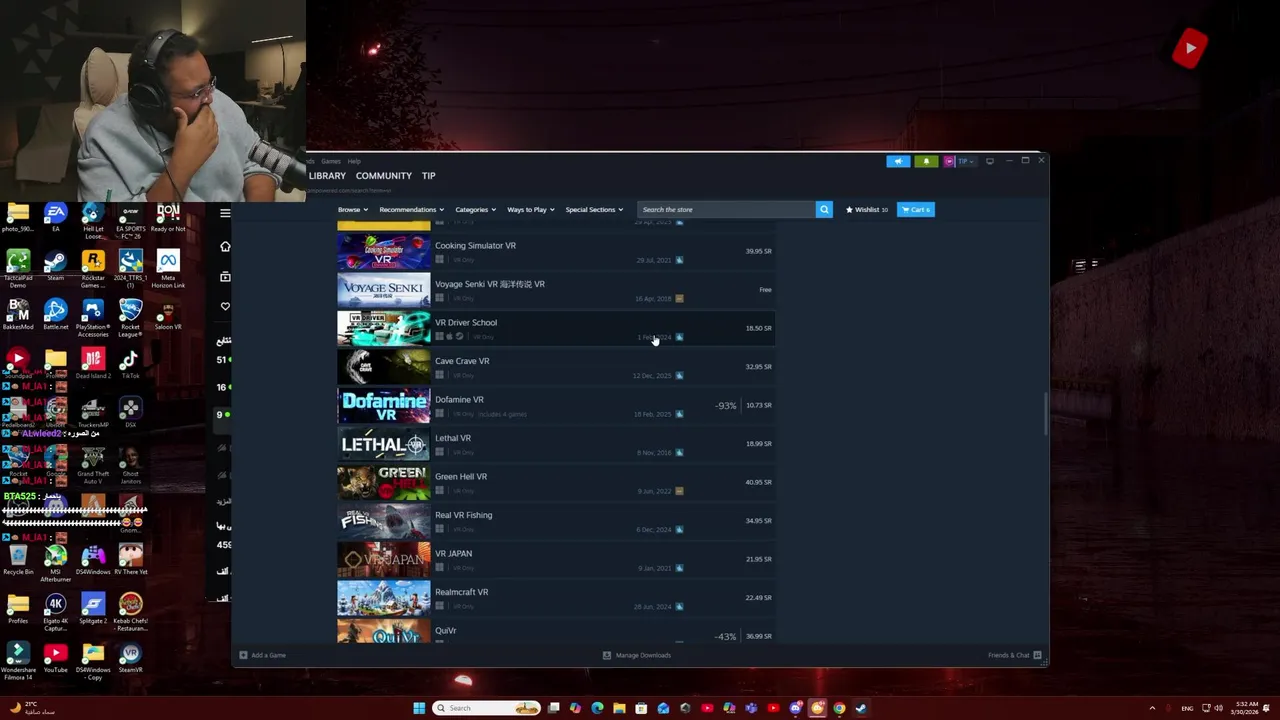Expand the Ways to Play dropdown
The height and width of the screenshot is (720, 1280).
tap(530, 210)
